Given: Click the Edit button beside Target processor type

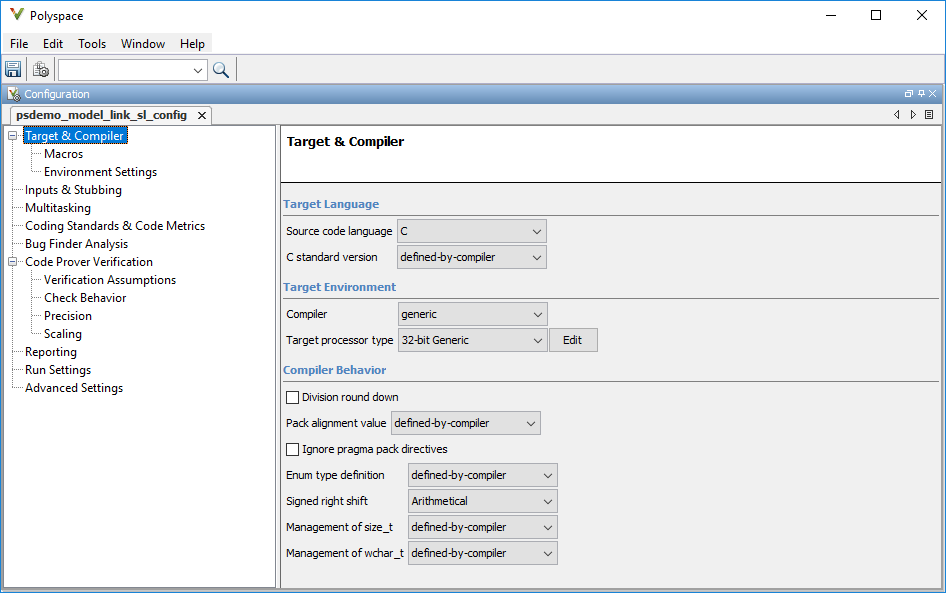Looking at the screenshot, I should click(573, 340).
